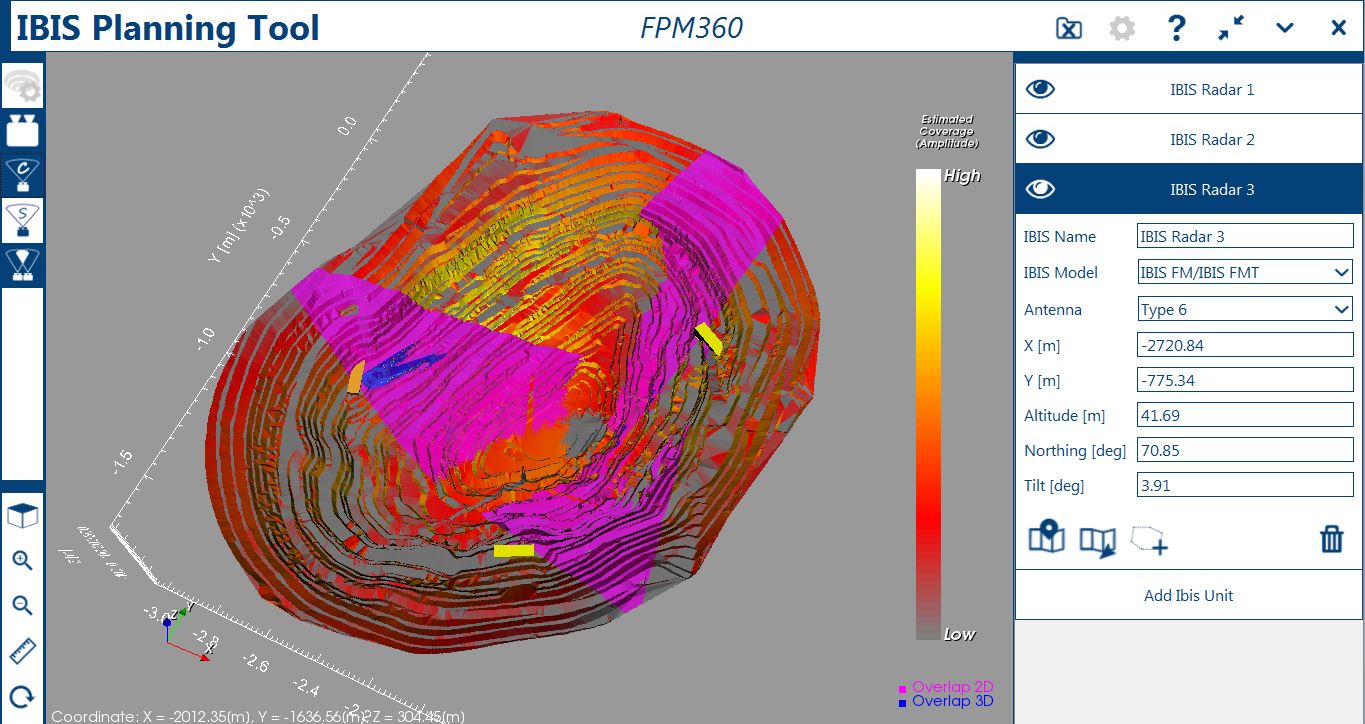
Task: Open the IBIS Model dropdown
Action: [1246, 272]
